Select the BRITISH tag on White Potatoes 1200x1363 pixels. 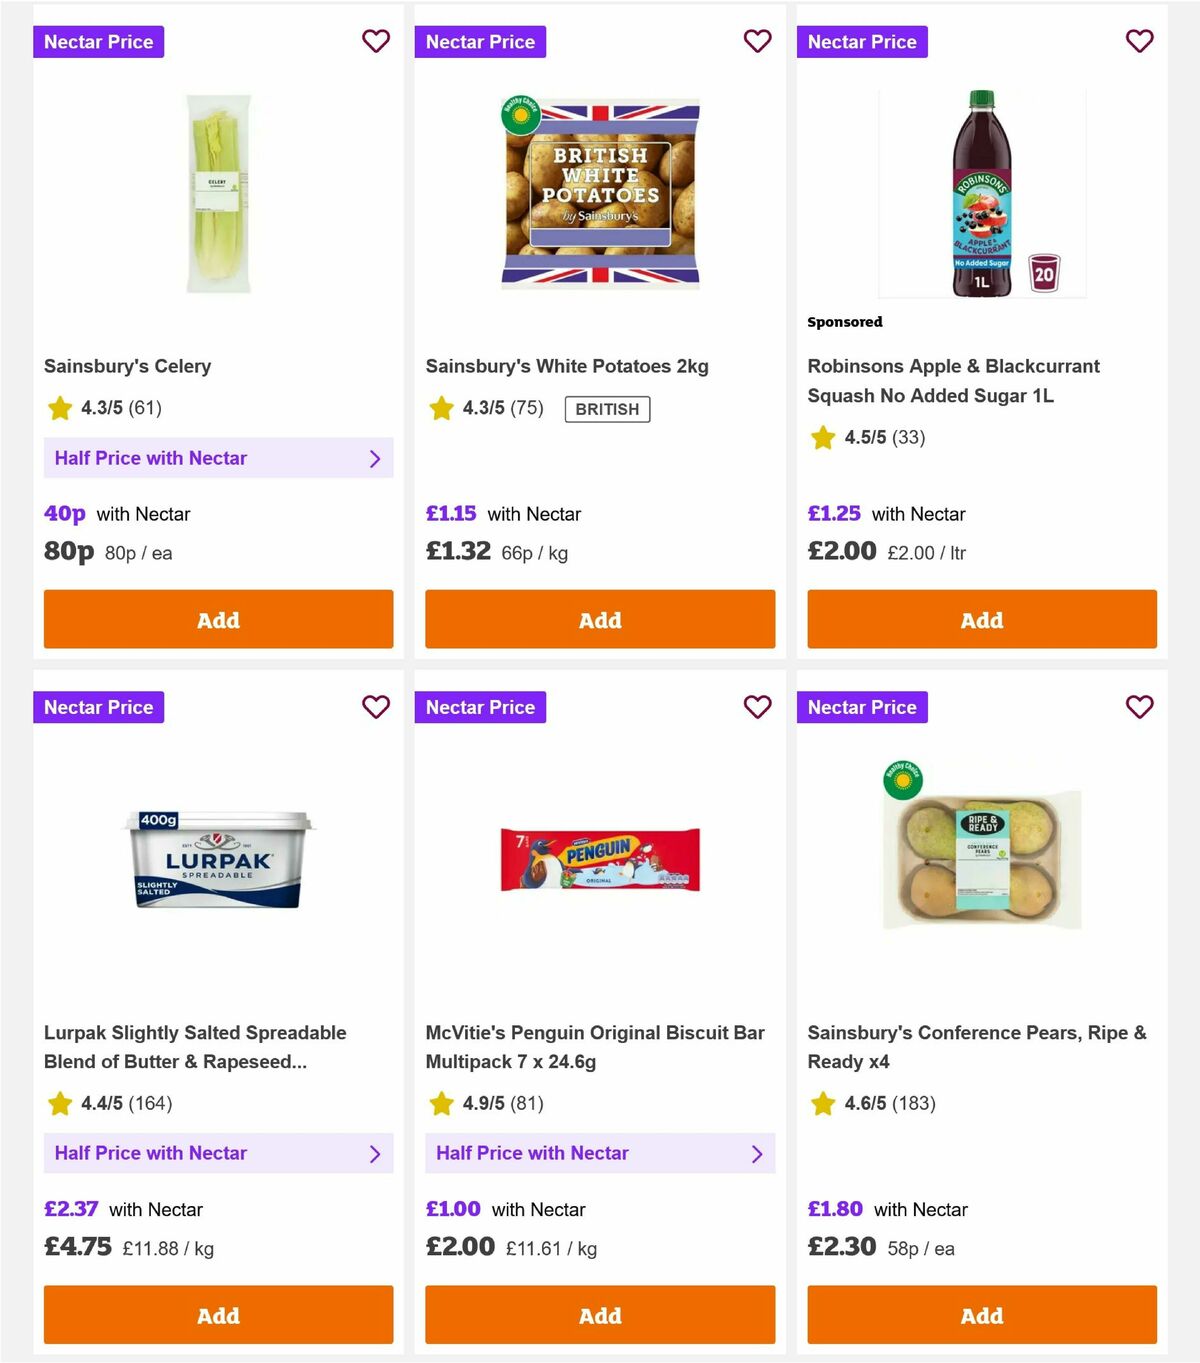coord(606,409)
